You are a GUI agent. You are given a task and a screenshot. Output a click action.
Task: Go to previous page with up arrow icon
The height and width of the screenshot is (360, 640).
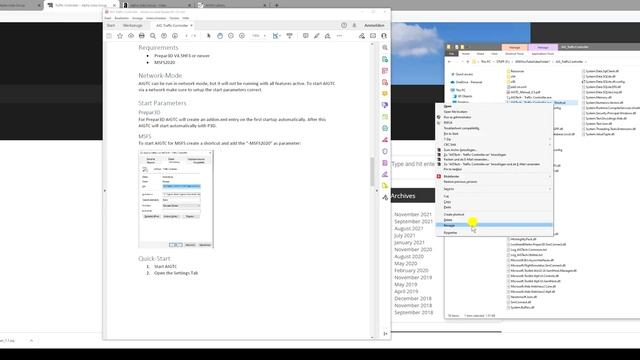click(x=164, y=36)
